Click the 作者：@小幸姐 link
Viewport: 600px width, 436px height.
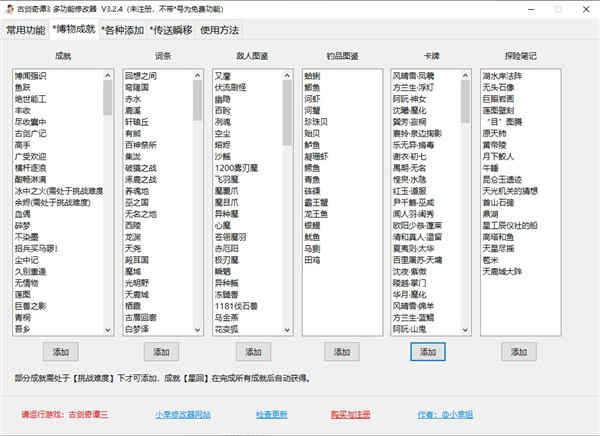445,414
